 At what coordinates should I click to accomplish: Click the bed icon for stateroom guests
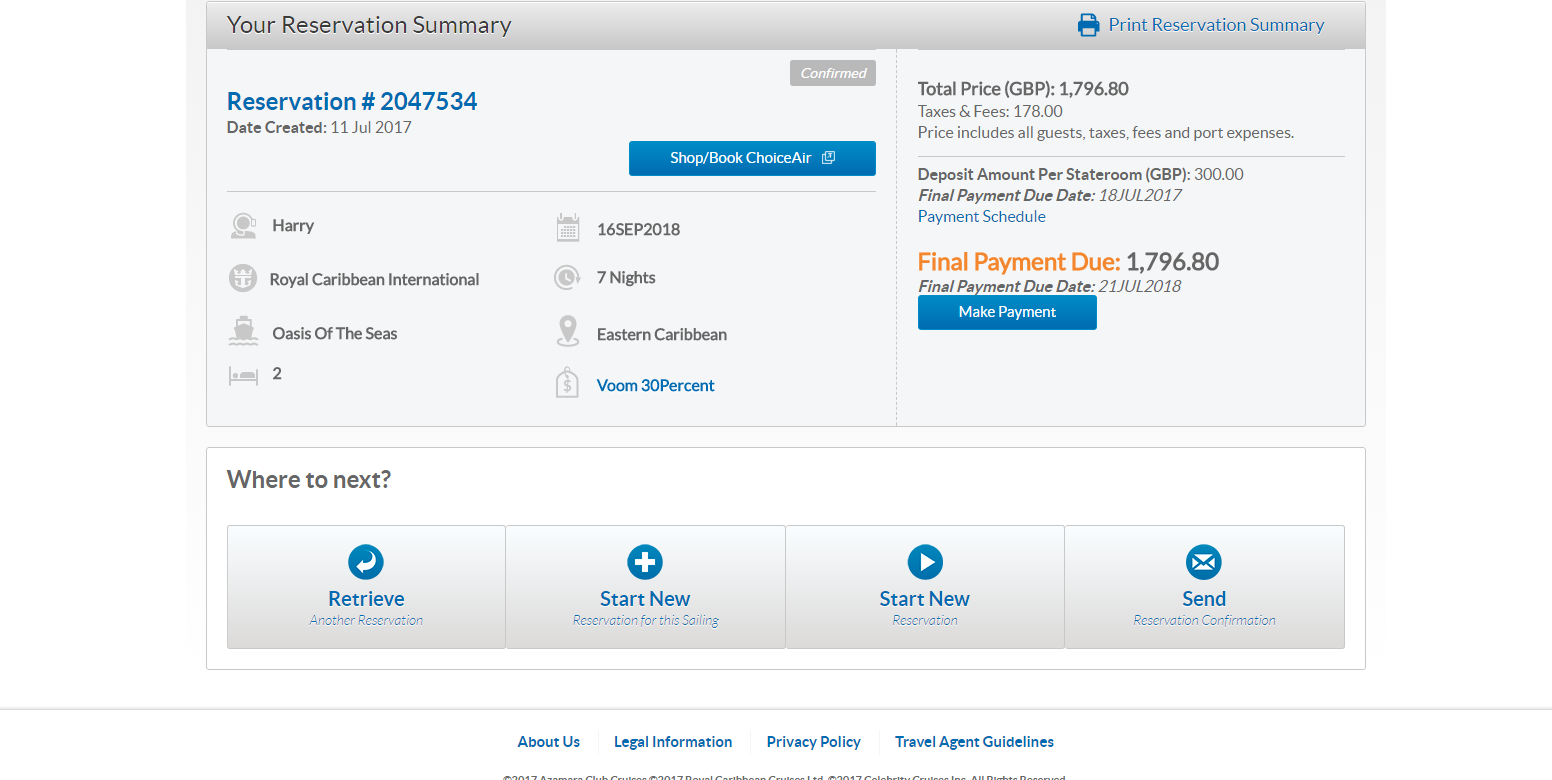[243, 376]
